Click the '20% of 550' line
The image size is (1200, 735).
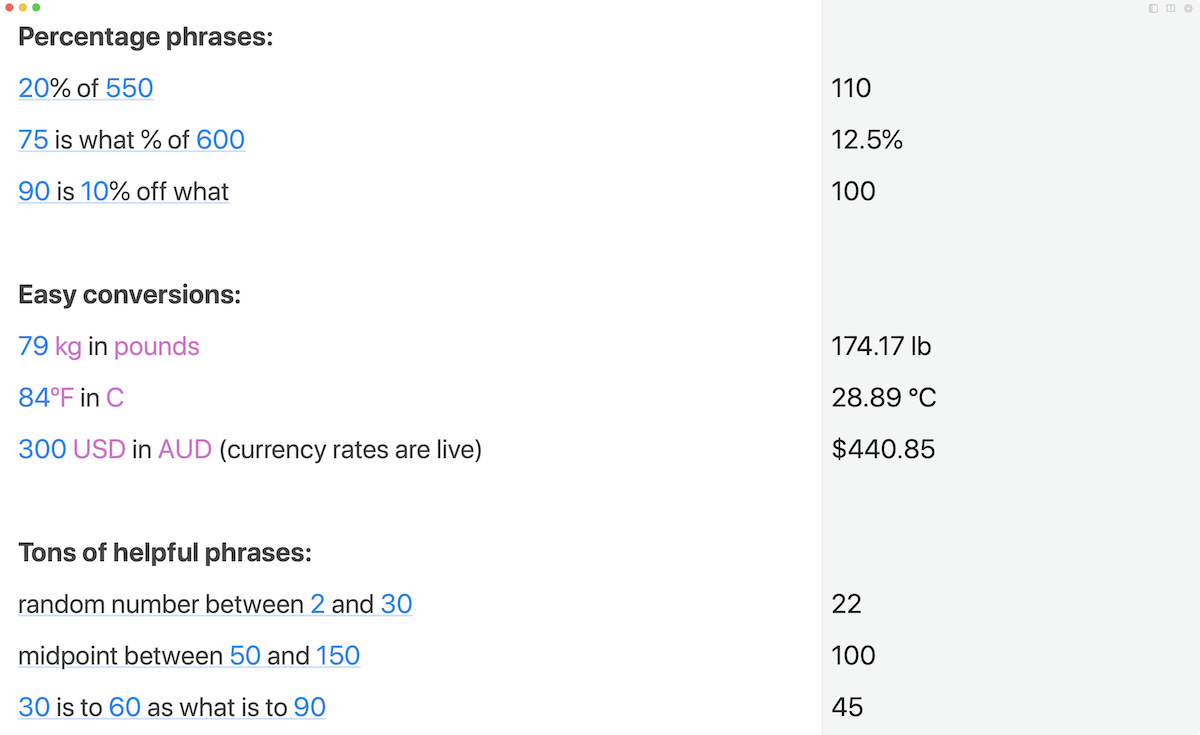(86, 88)
